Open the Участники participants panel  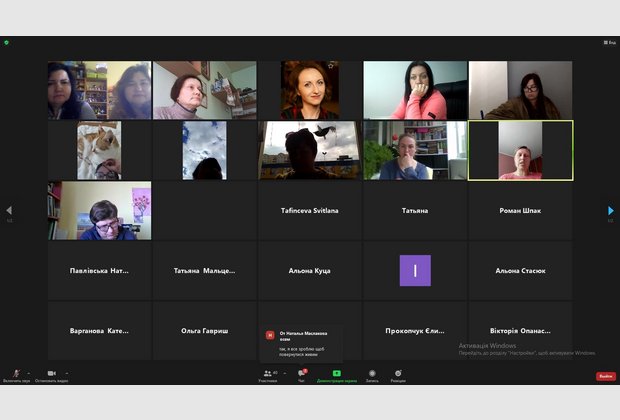268,373
